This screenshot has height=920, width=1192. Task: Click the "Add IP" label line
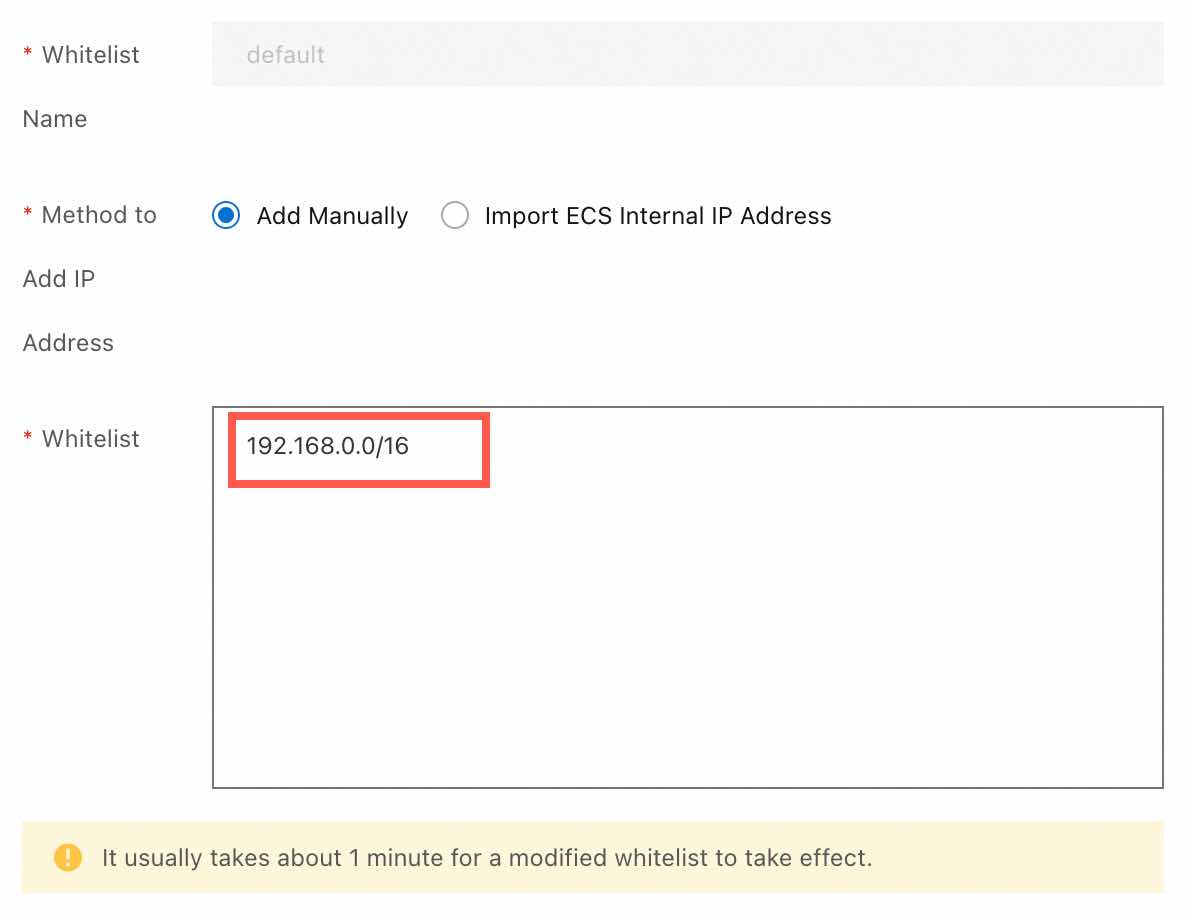(59, 279)
